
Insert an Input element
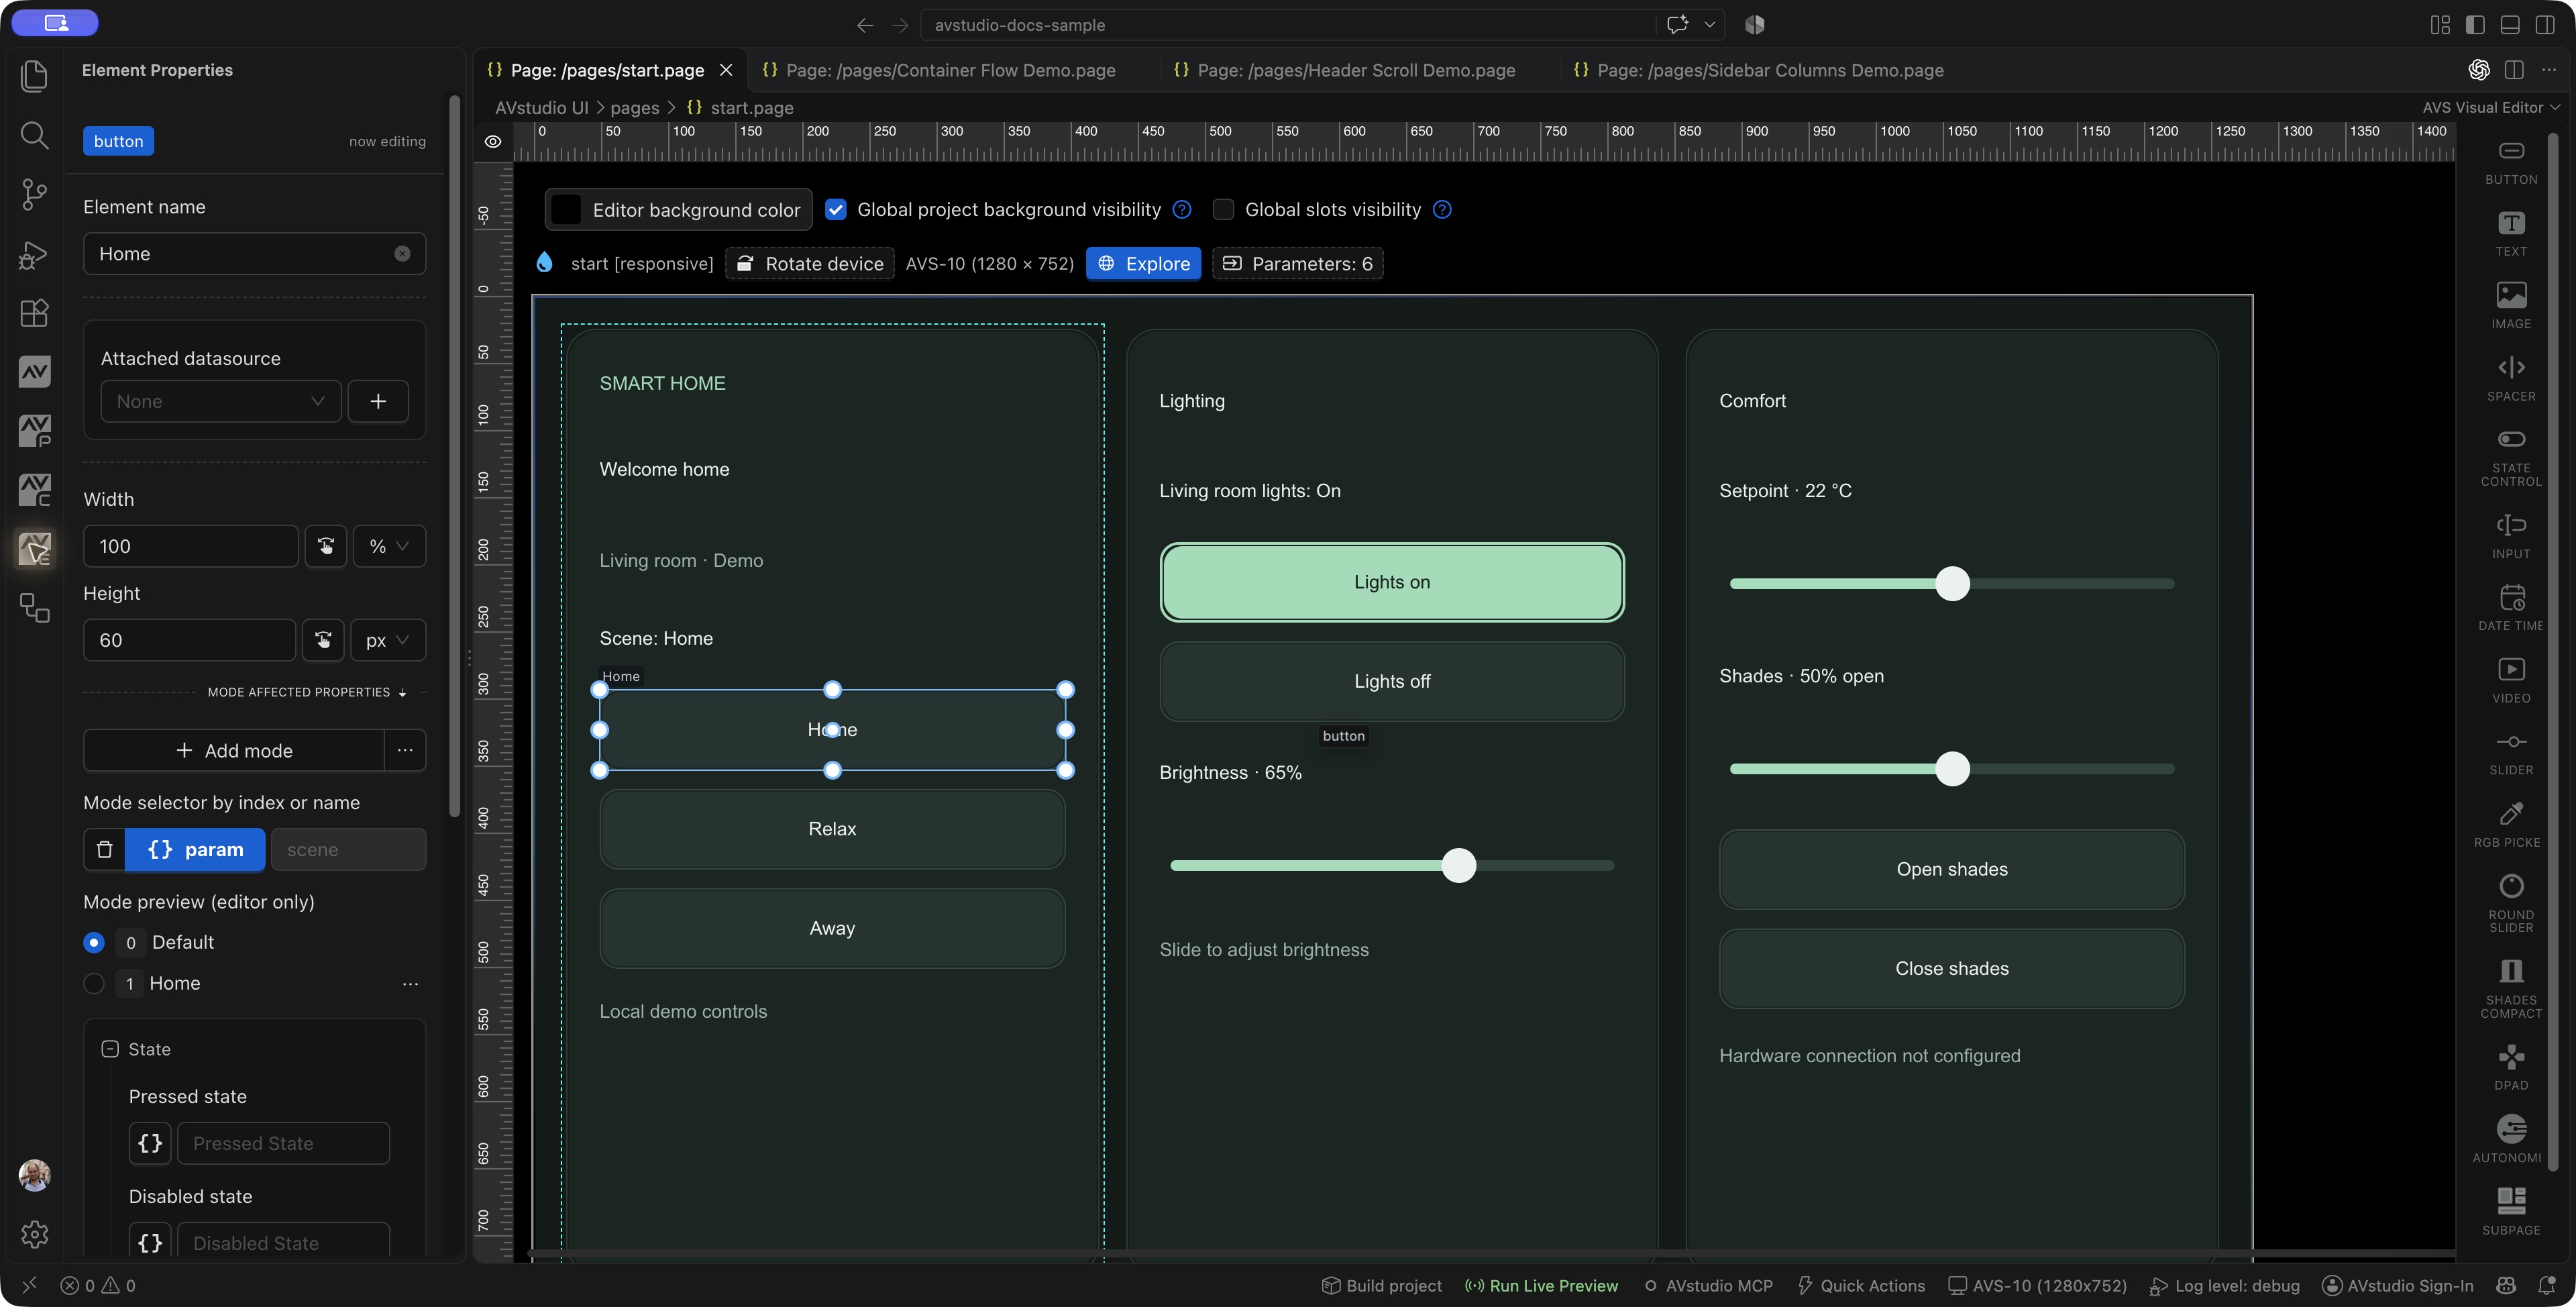(x=2510, y=536)
